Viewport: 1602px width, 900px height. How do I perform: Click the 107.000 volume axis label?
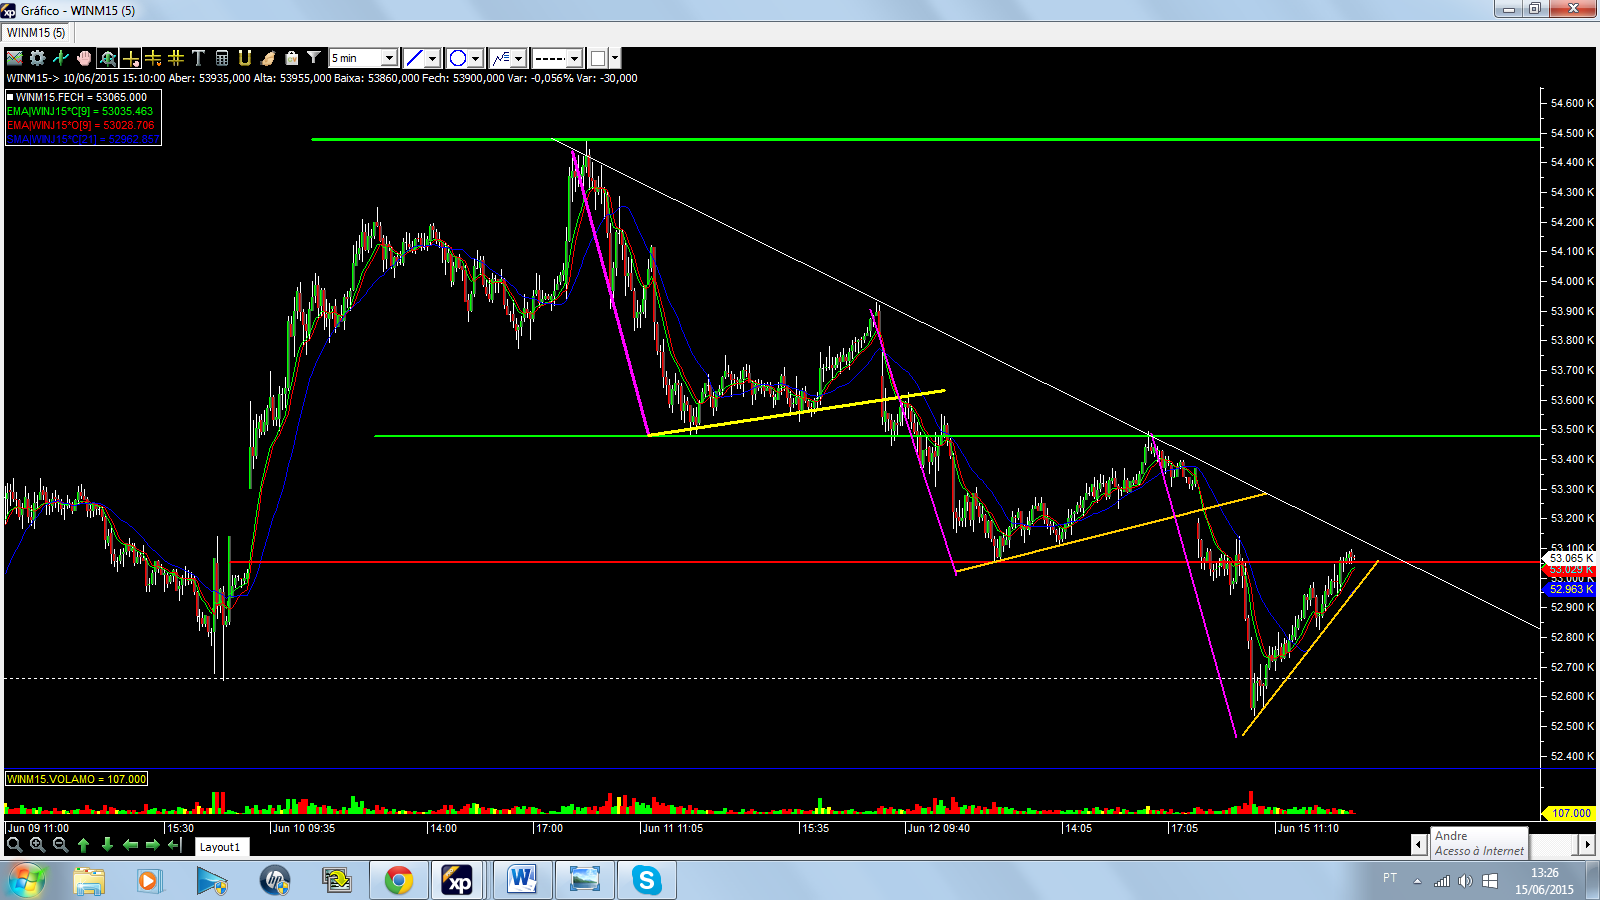click(x=1569, y=813)
